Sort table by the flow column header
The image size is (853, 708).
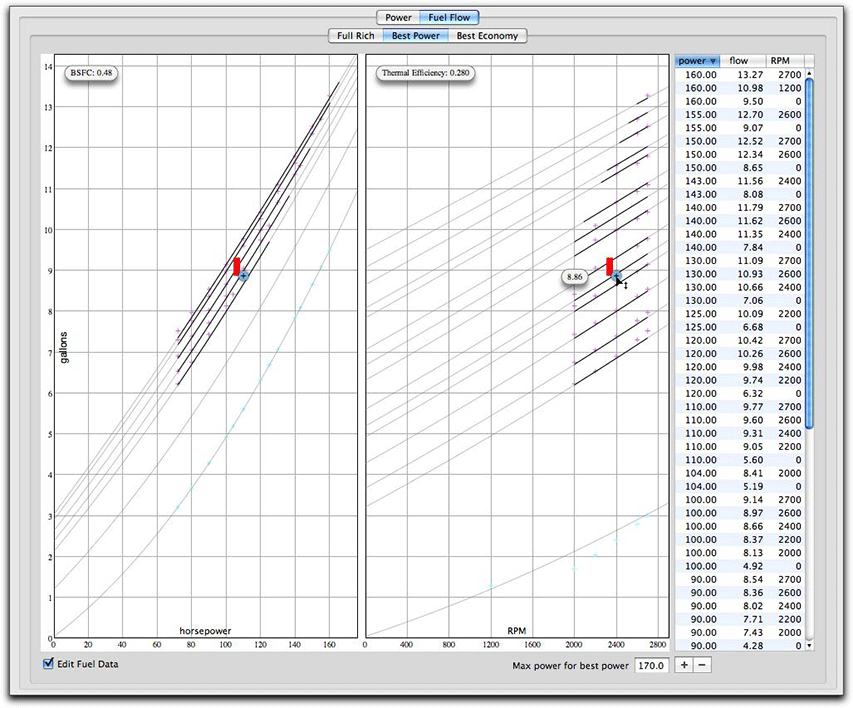[741, 61]
